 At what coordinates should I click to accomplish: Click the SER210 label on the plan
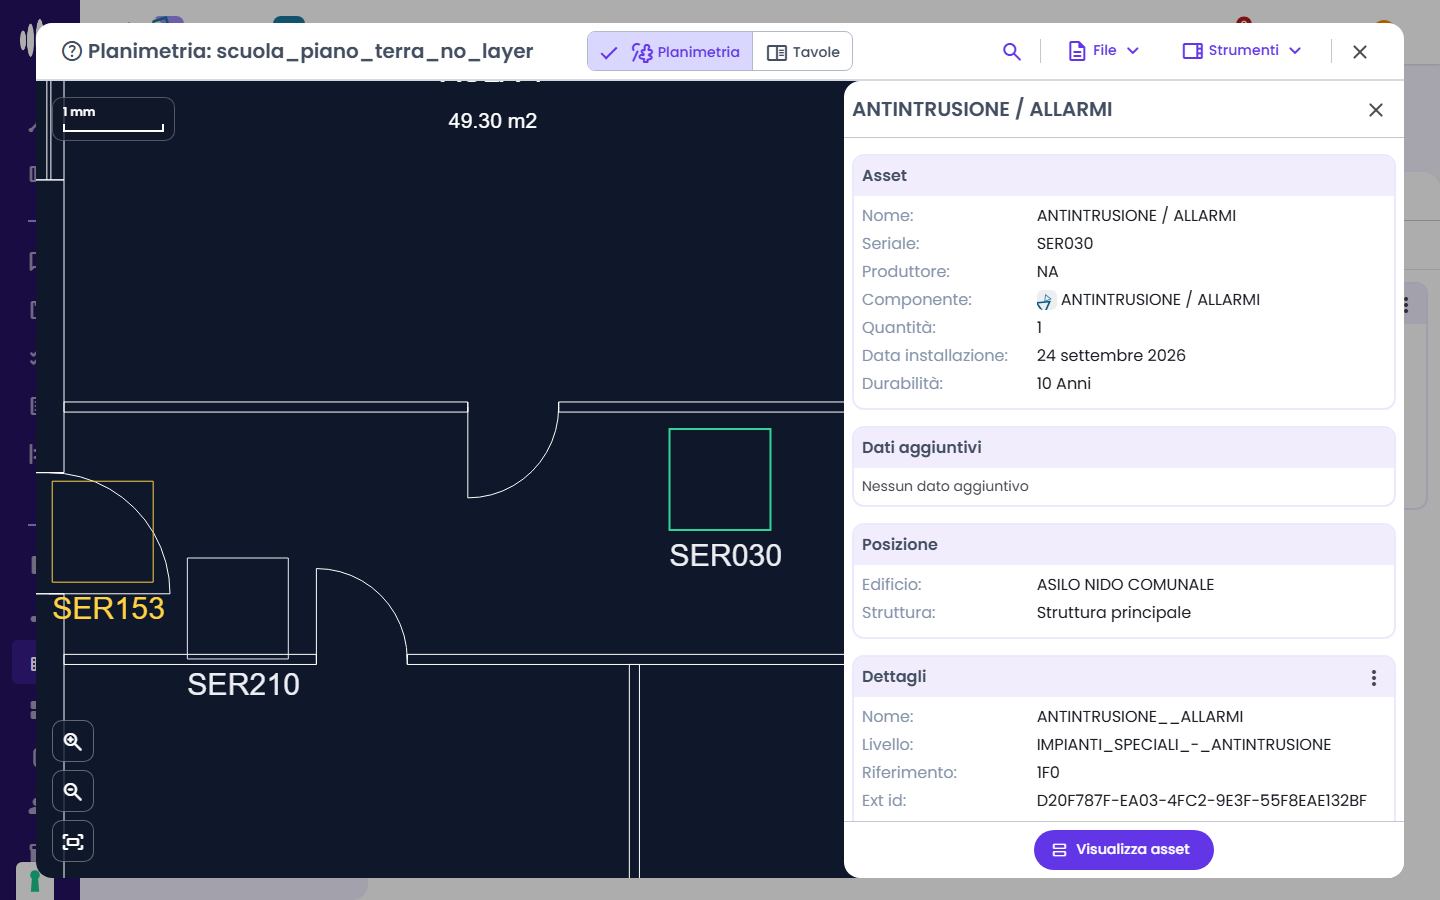243,685
